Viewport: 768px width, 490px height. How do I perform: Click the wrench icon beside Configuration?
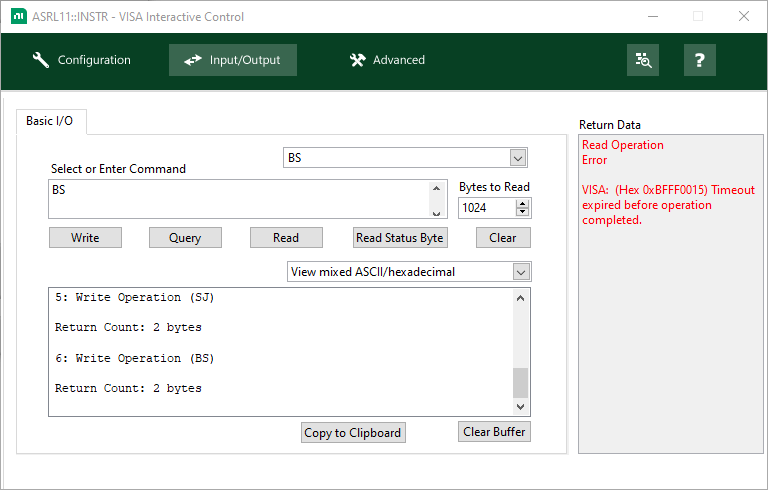[41, 60]
